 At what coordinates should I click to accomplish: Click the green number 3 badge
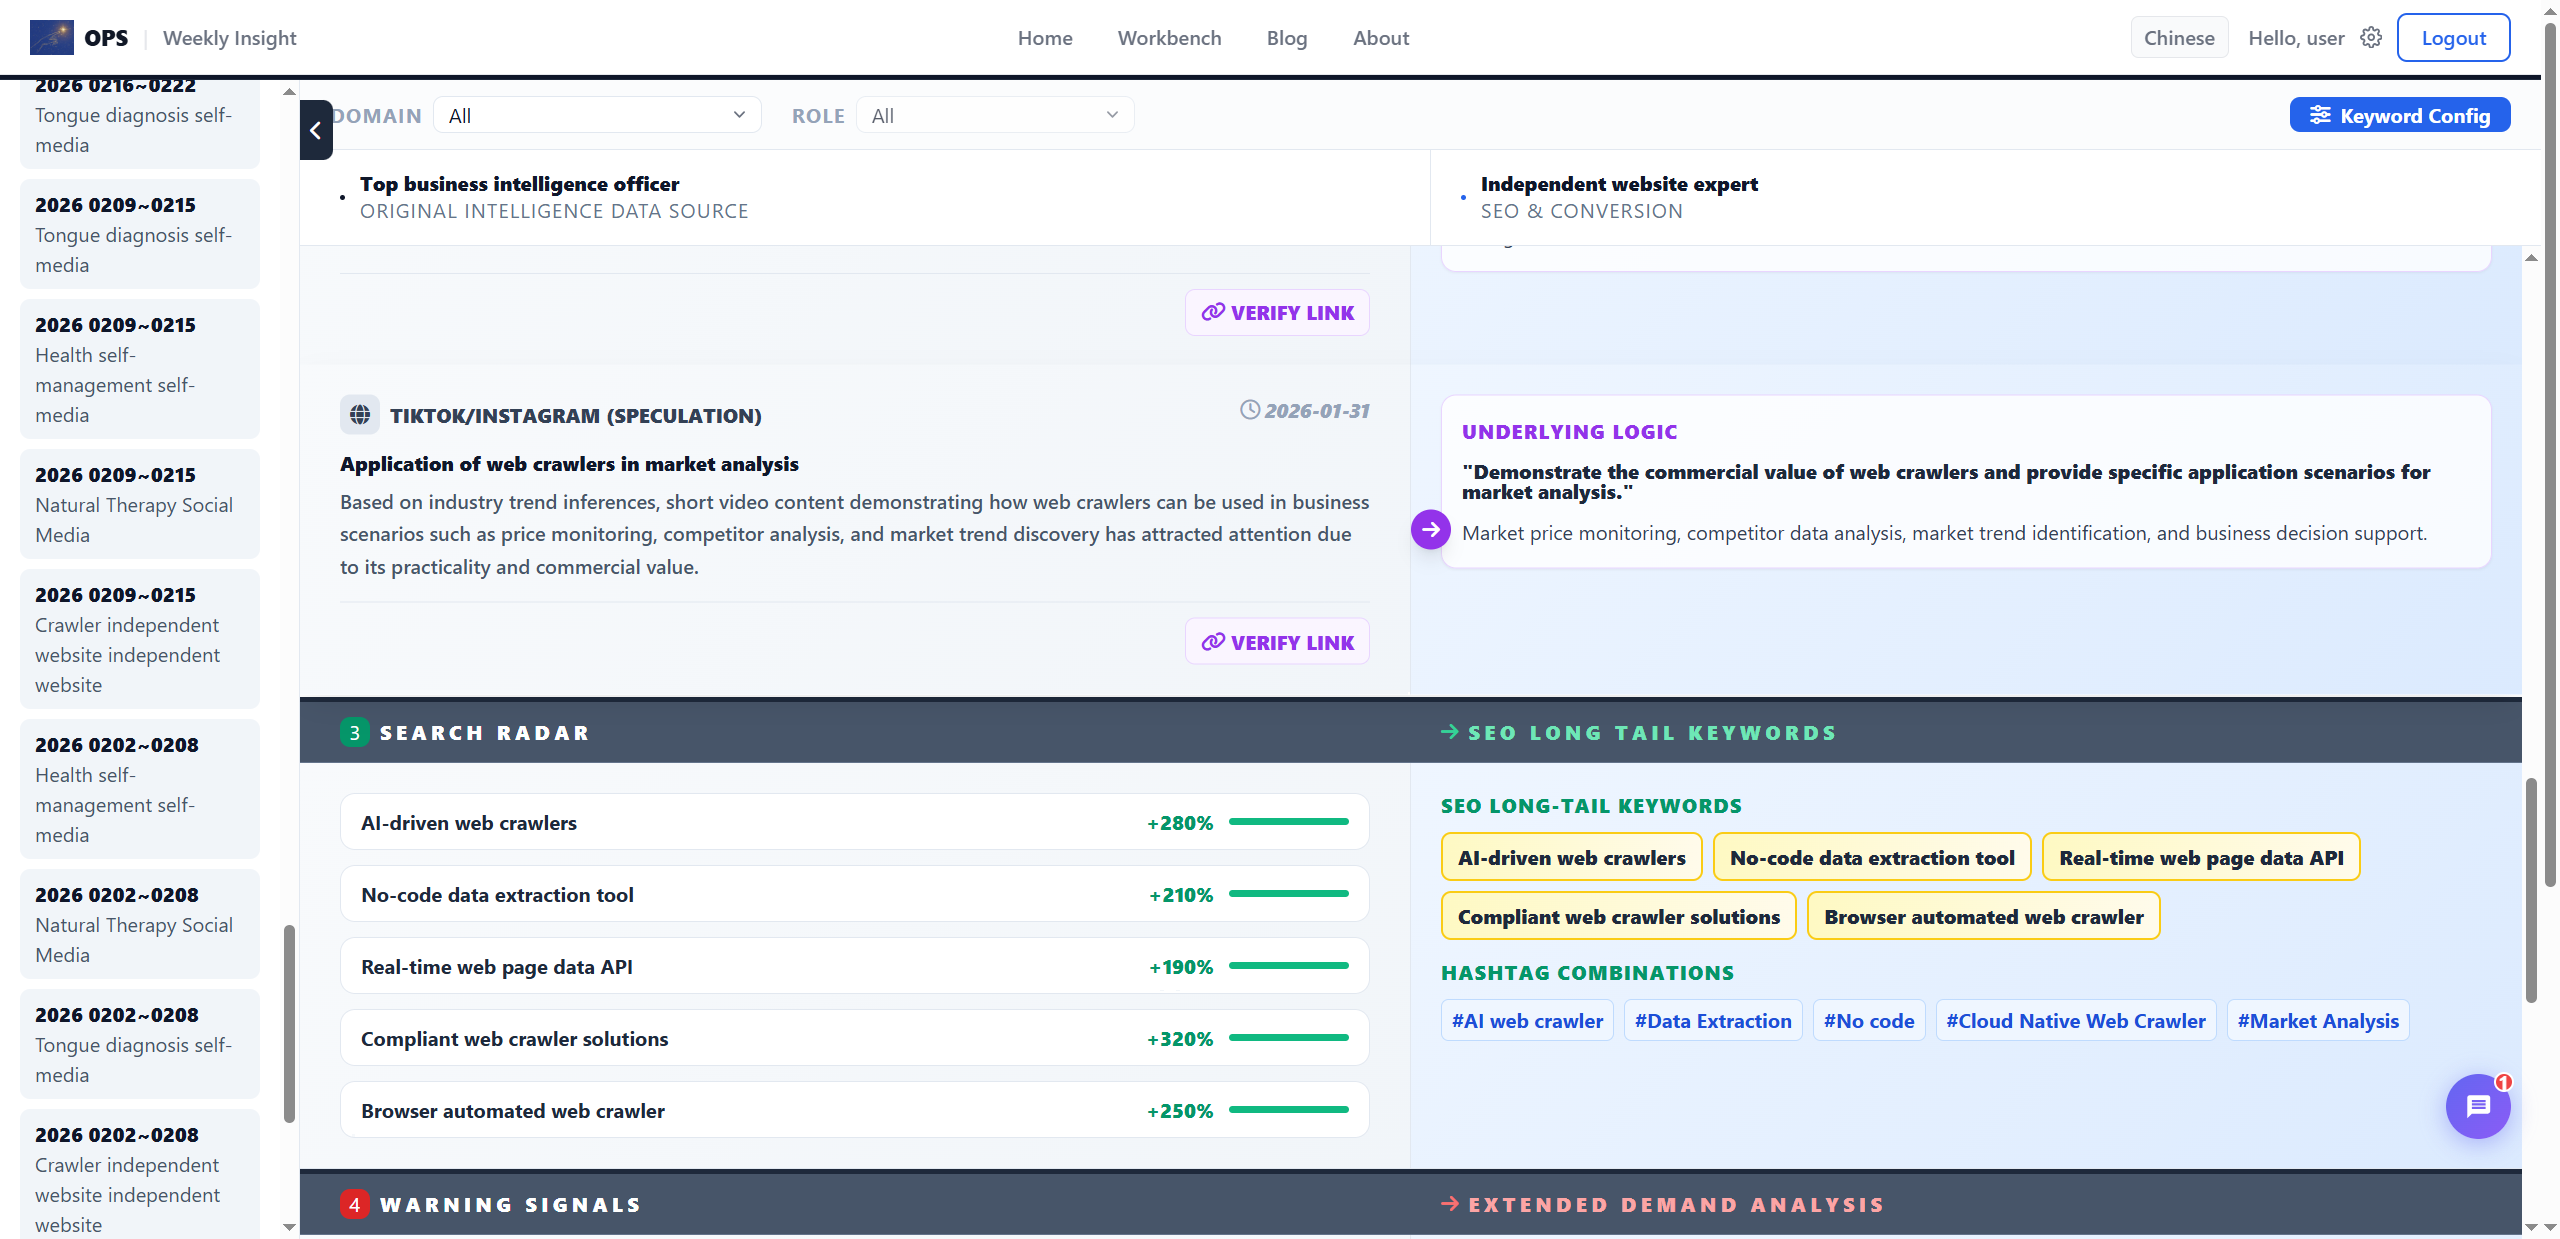click(354, 733)
